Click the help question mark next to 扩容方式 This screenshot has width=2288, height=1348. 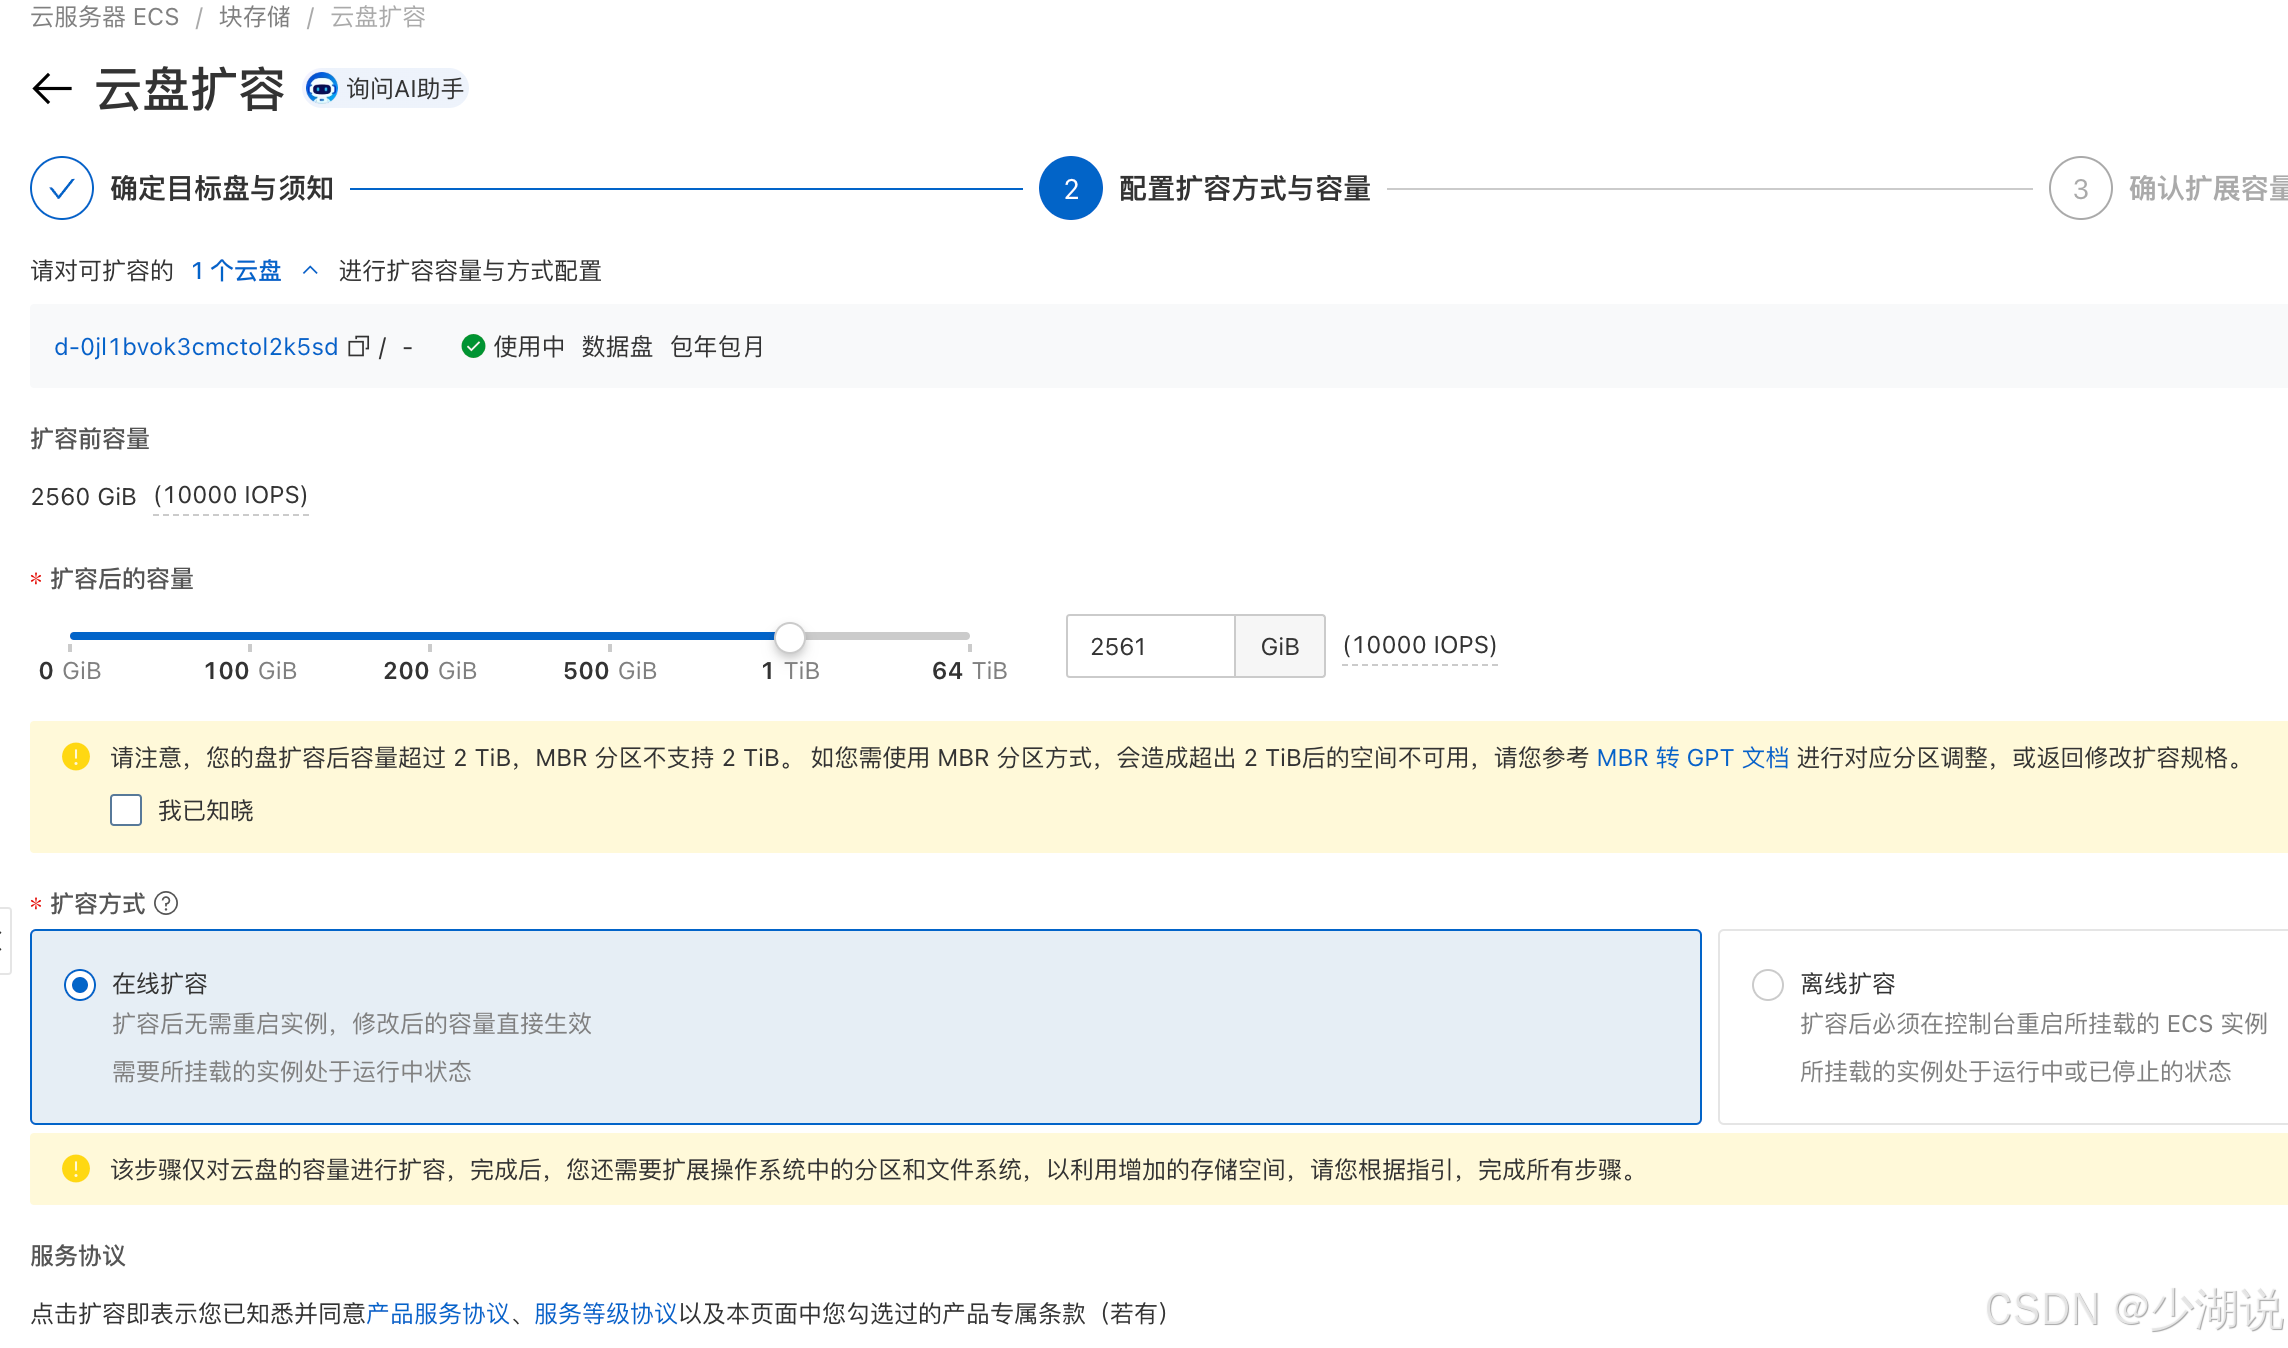[167, 904]
